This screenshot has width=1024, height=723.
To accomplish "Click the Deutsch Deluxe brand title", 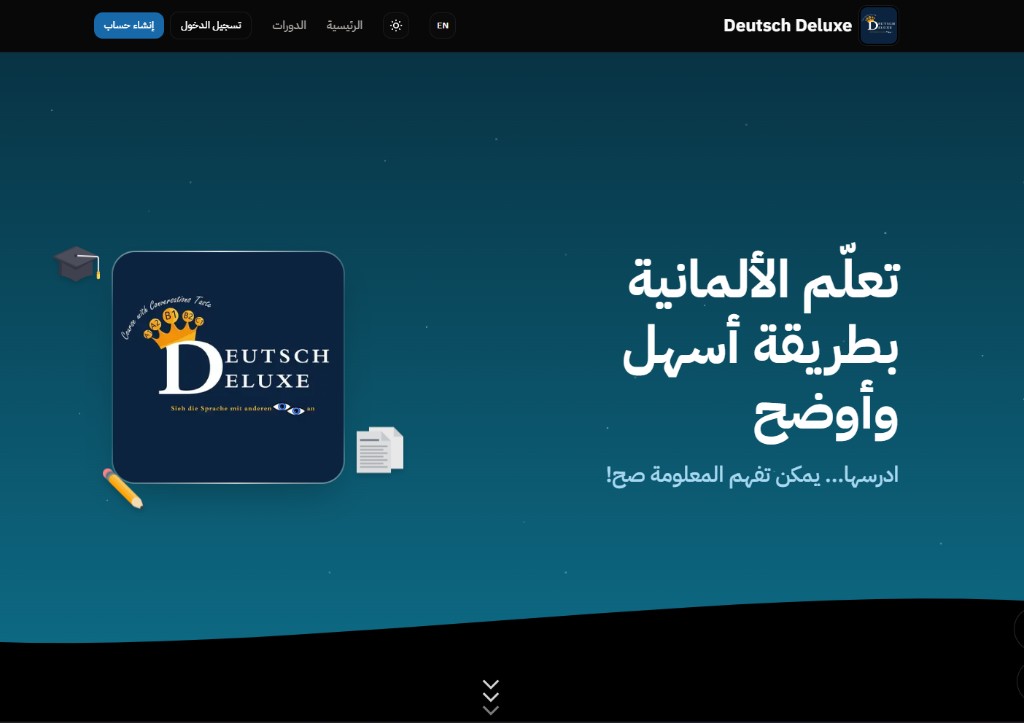I will point(788,25).
